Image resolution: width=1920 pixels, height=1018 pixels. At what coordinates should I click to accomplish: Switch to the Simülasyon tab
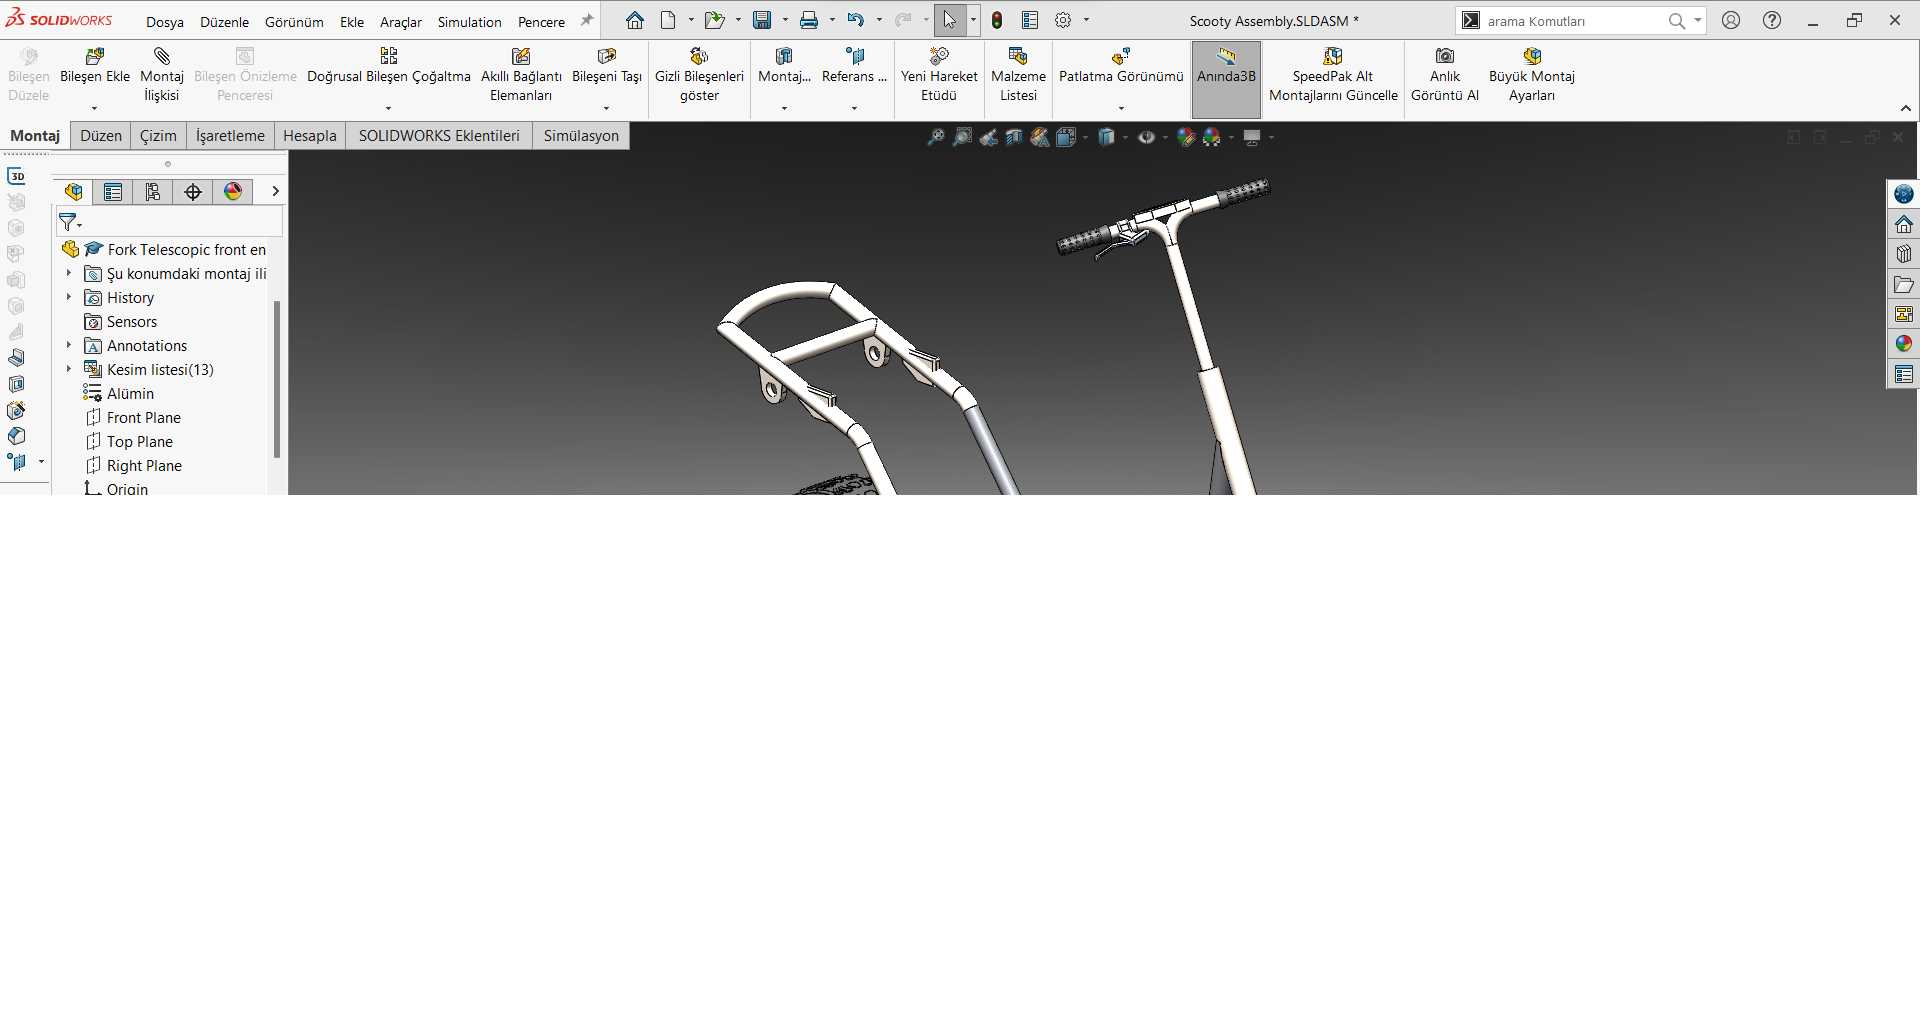581,136
